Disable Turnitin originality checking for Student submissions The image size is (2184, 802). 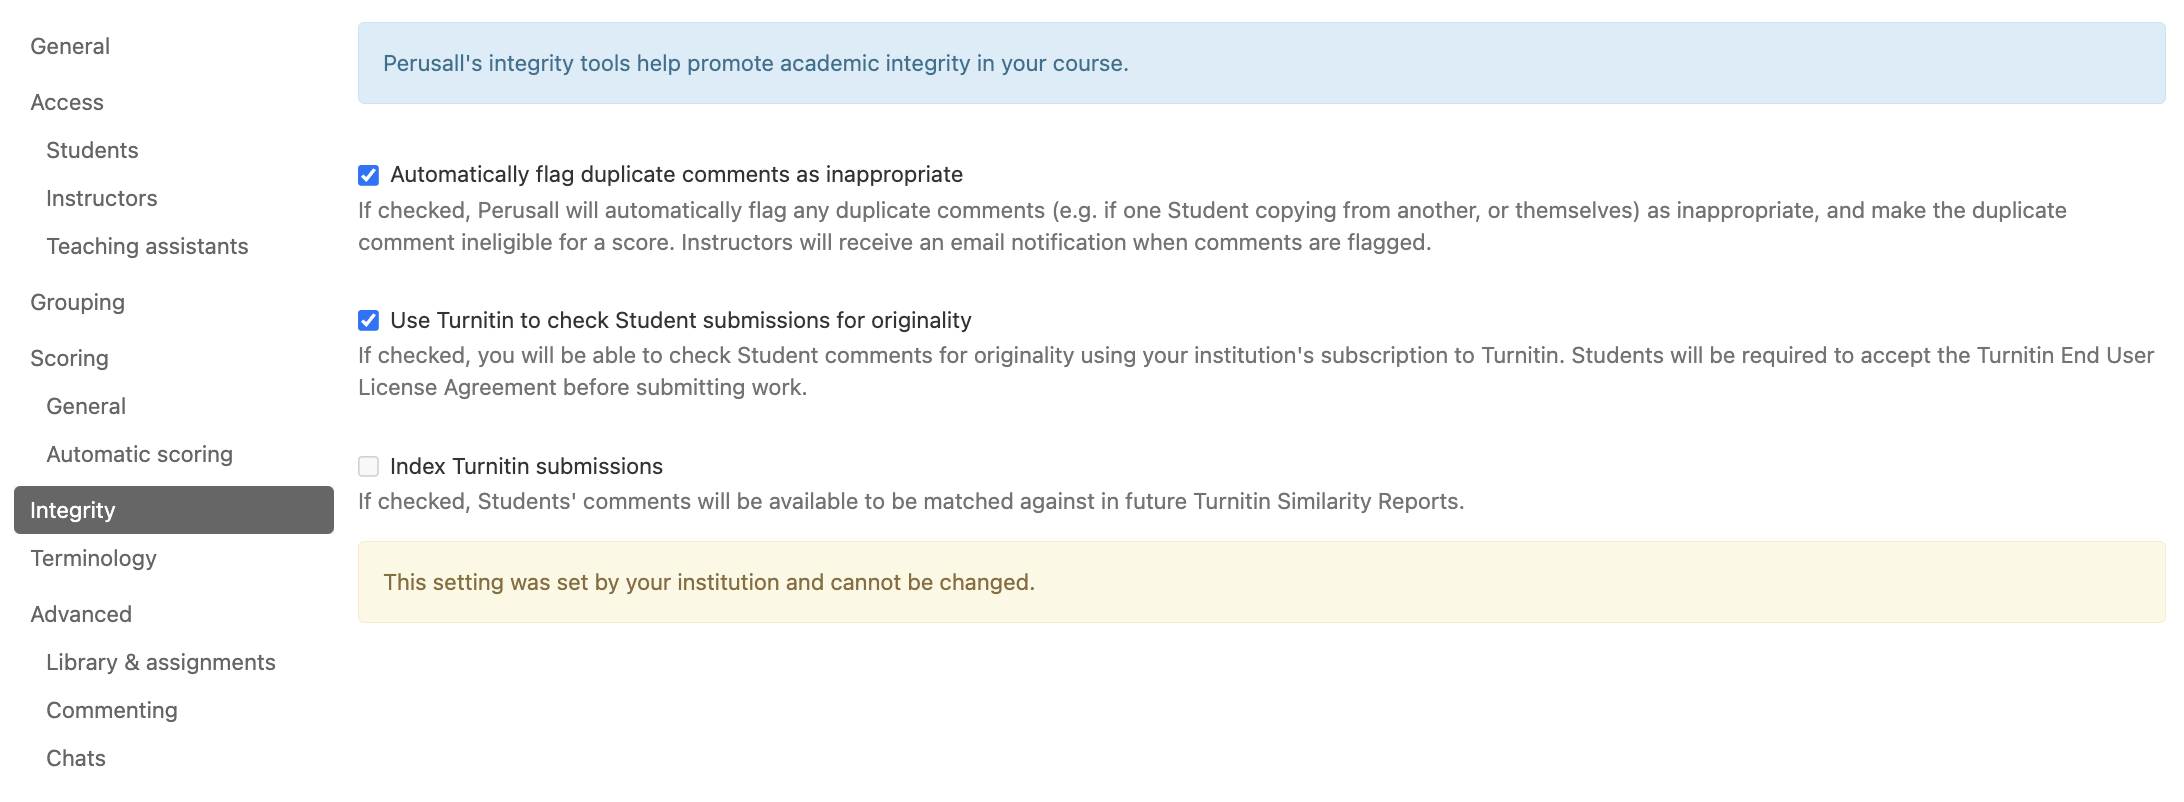368,319
